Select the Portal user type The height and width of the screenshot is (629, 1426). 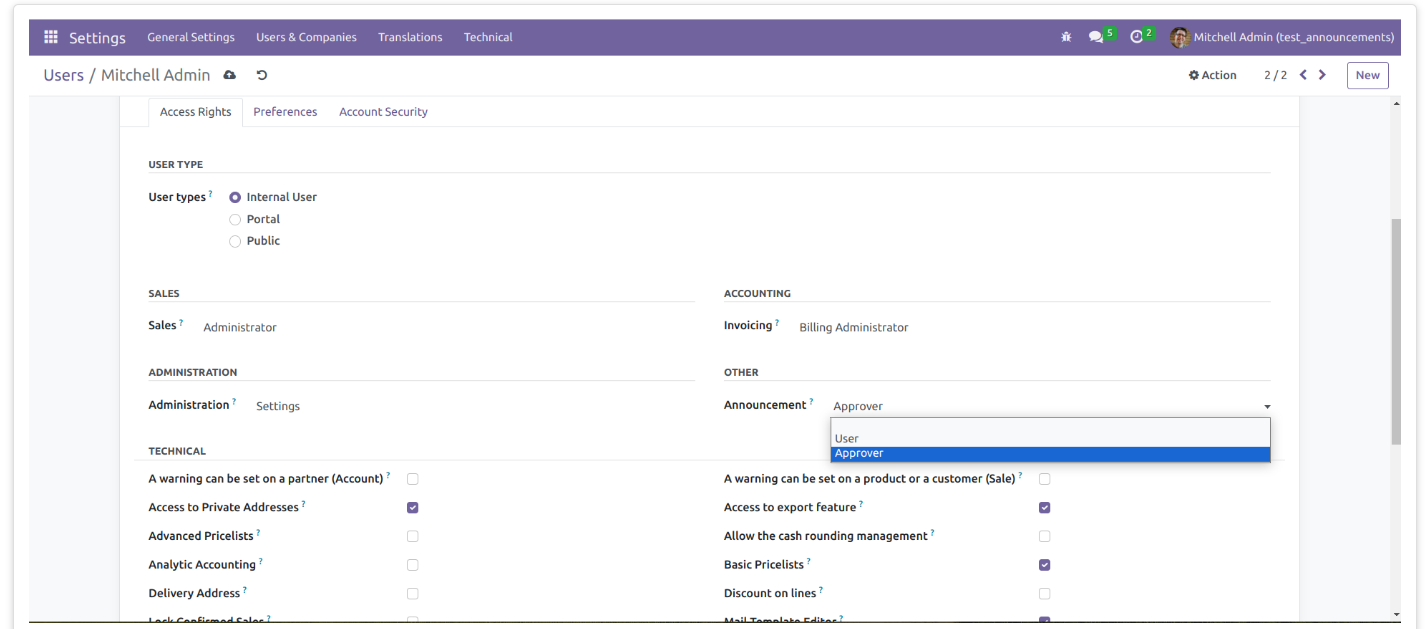pyautogui.click(x=235, y=219)
